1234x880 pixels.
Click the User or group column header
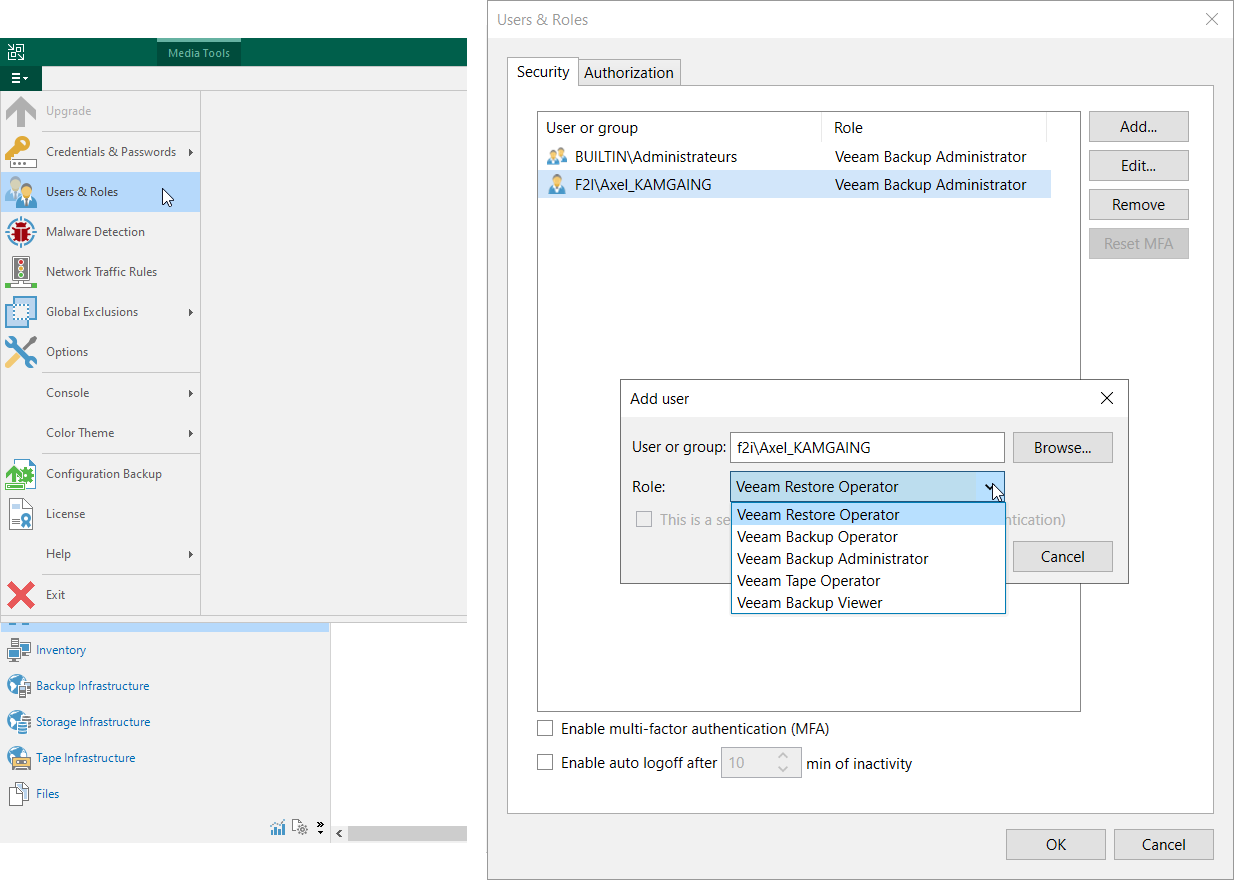(680, 128)
